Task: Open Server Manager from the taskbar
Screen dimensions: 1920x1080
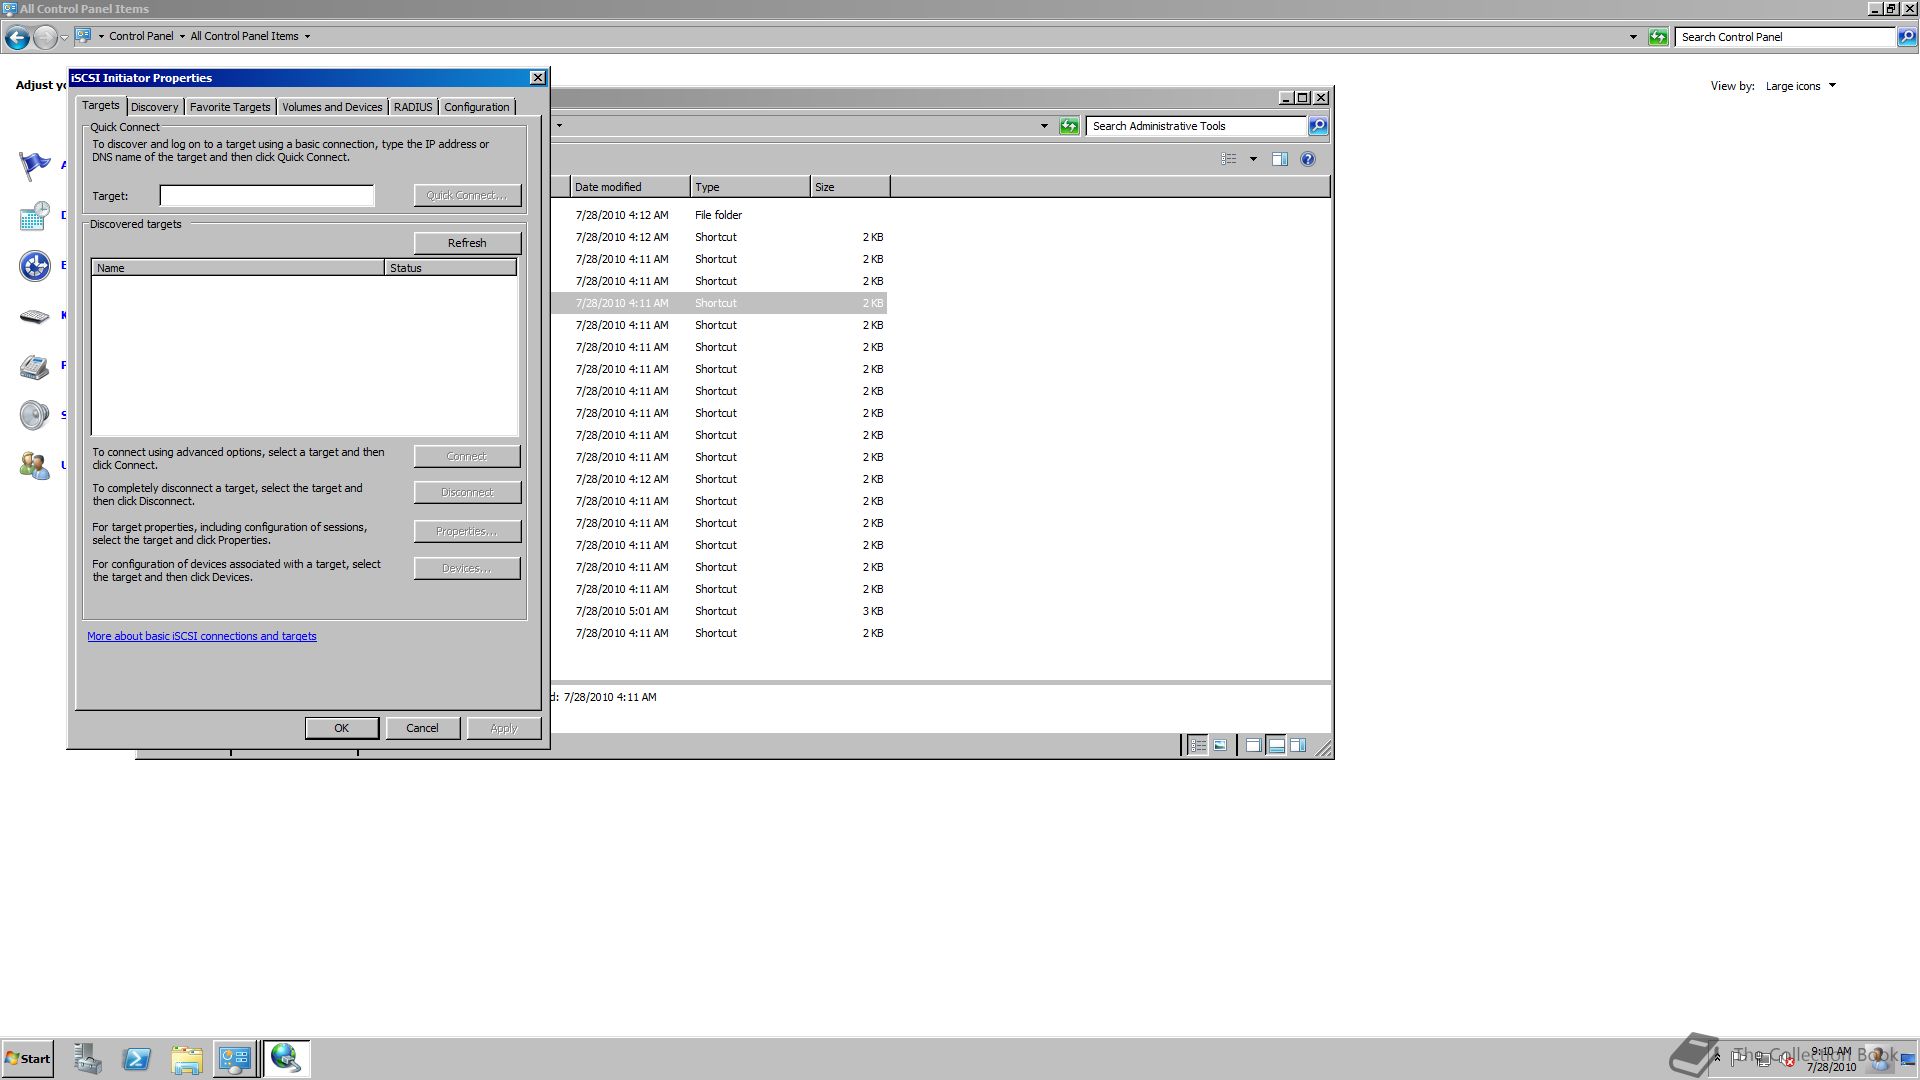Action: (88, 1058)
